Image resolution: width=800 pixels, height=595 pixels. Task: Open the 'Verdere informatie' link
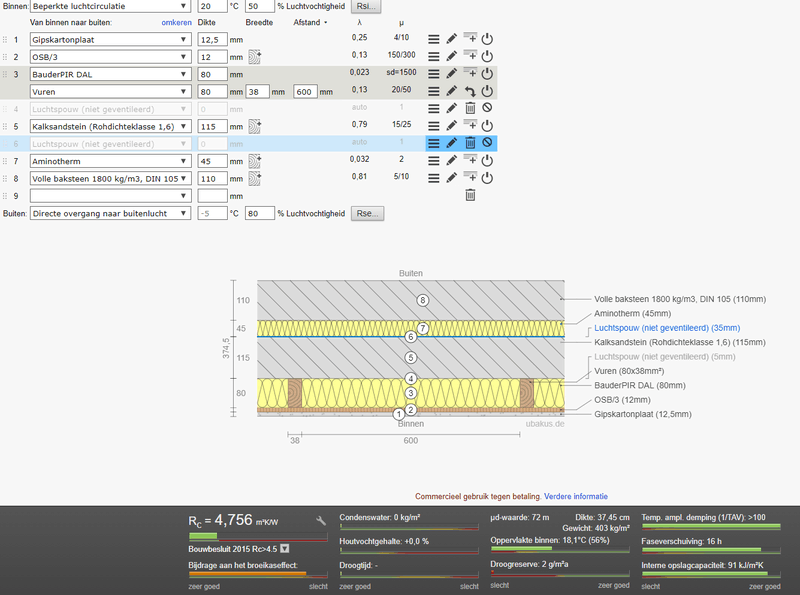click(x=576, y=496)
